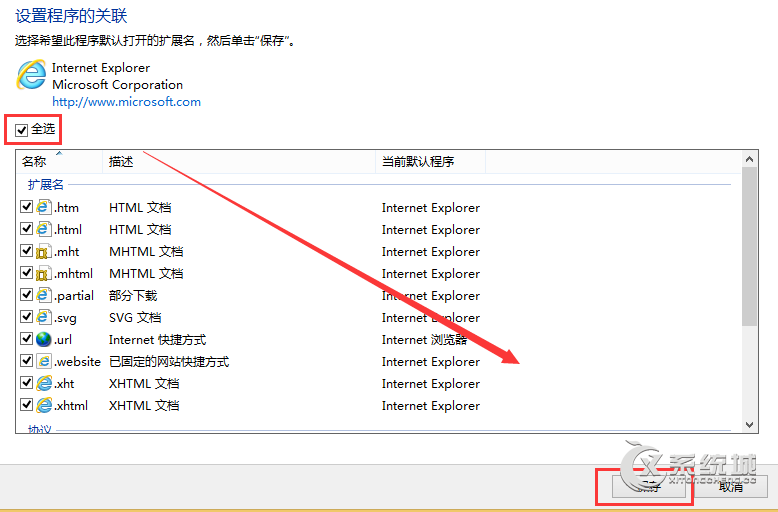Click the .website file type icon

(44, 361)
